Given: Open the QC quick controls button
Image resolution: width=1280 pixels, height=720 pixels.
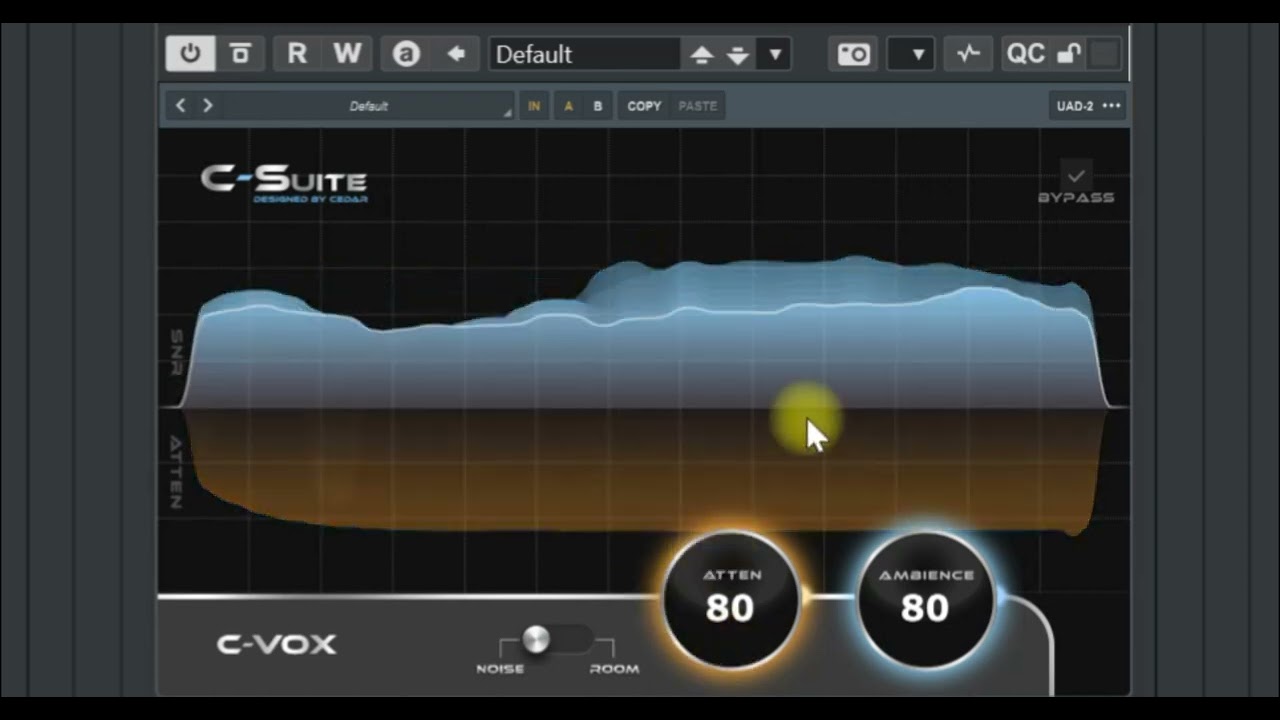Looking at the screenshot, I should [1026, 54].
